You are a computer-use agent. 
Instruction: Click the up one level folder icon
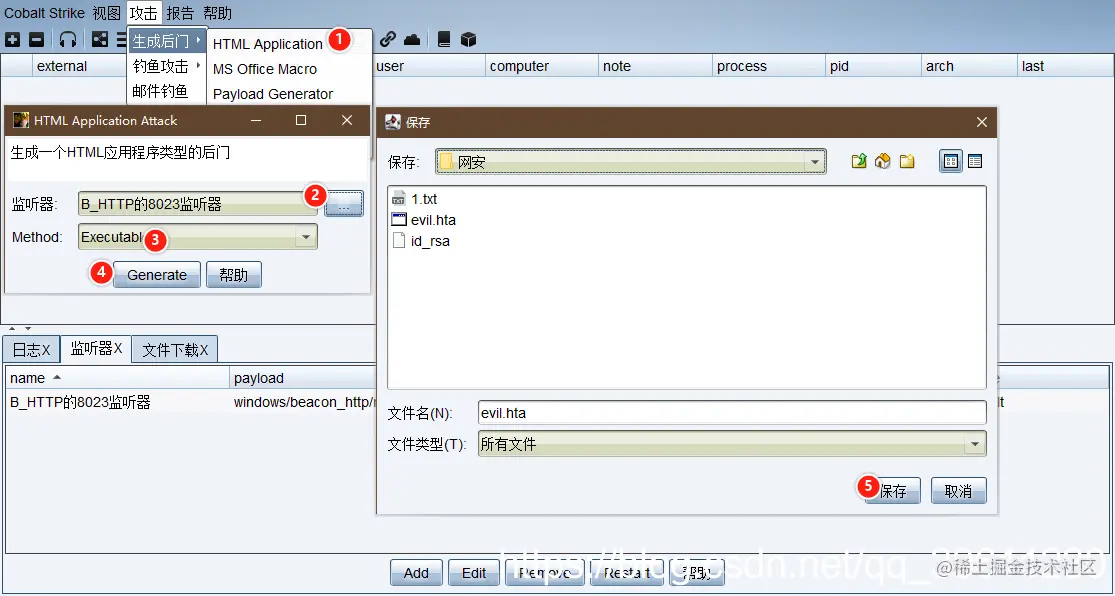(859, 160)
